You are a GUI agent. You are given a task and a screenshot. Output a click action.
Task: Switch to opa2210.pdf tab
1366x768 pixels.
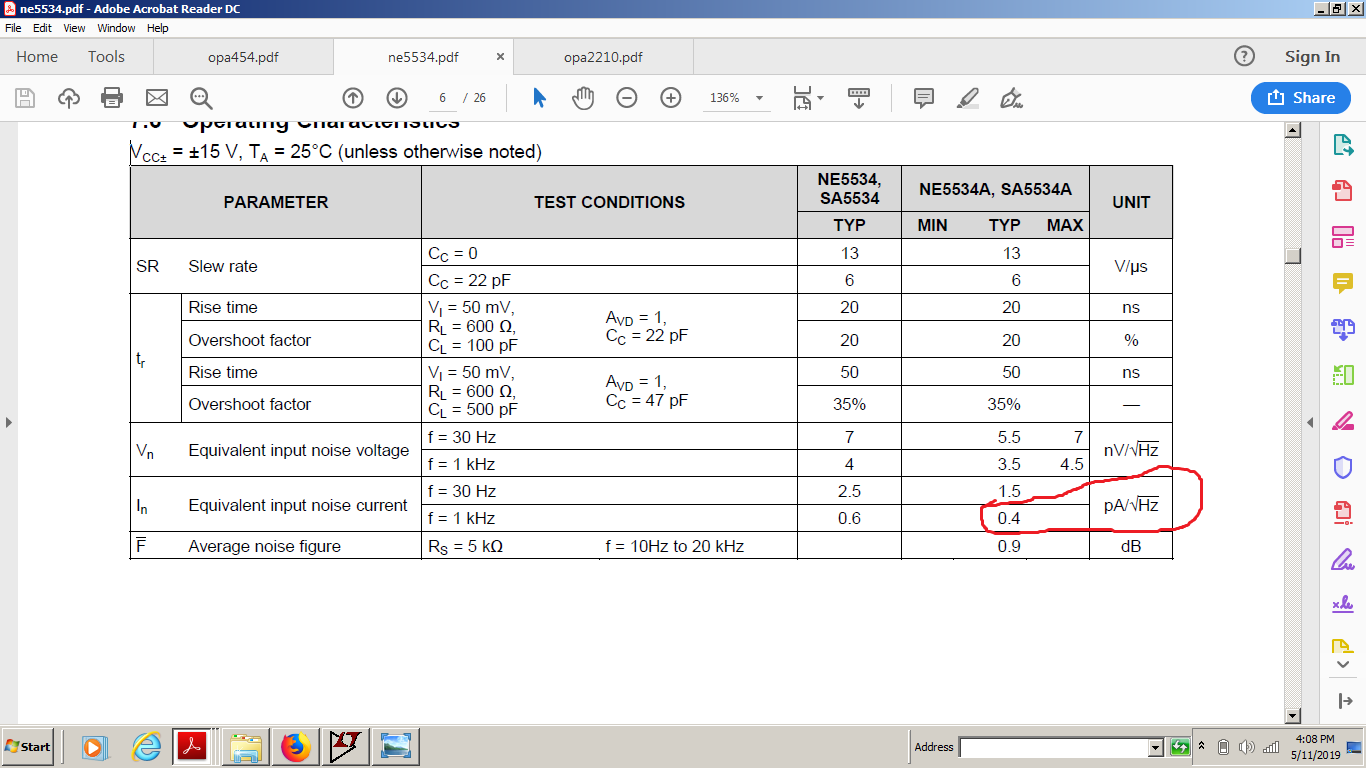point(603,57)
